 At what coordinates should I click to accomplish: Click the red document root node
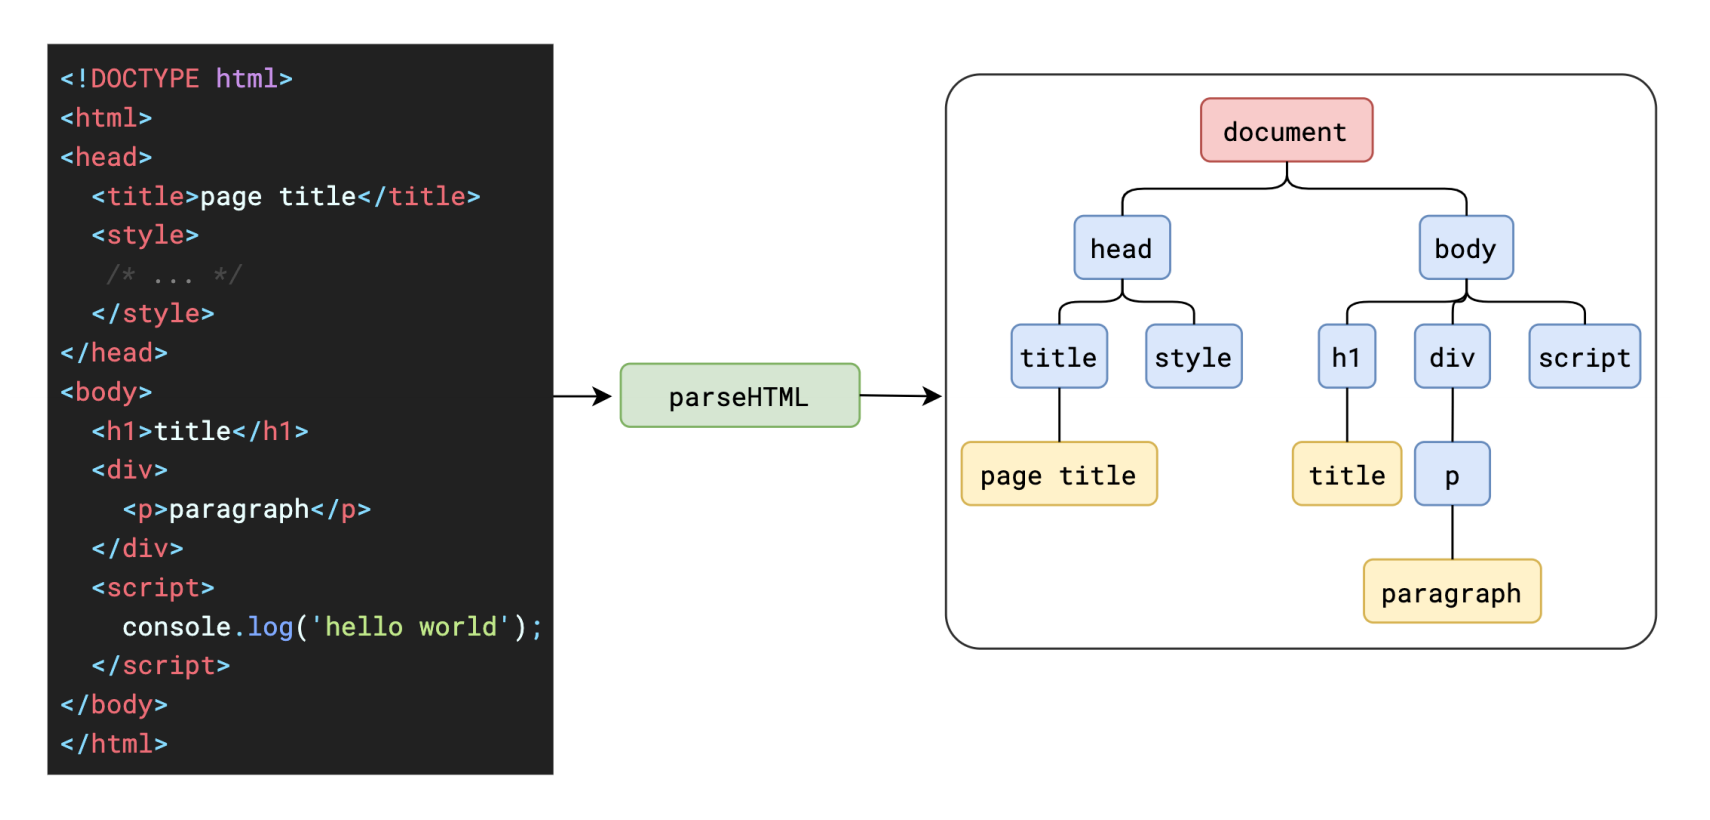coord(1286,130)
